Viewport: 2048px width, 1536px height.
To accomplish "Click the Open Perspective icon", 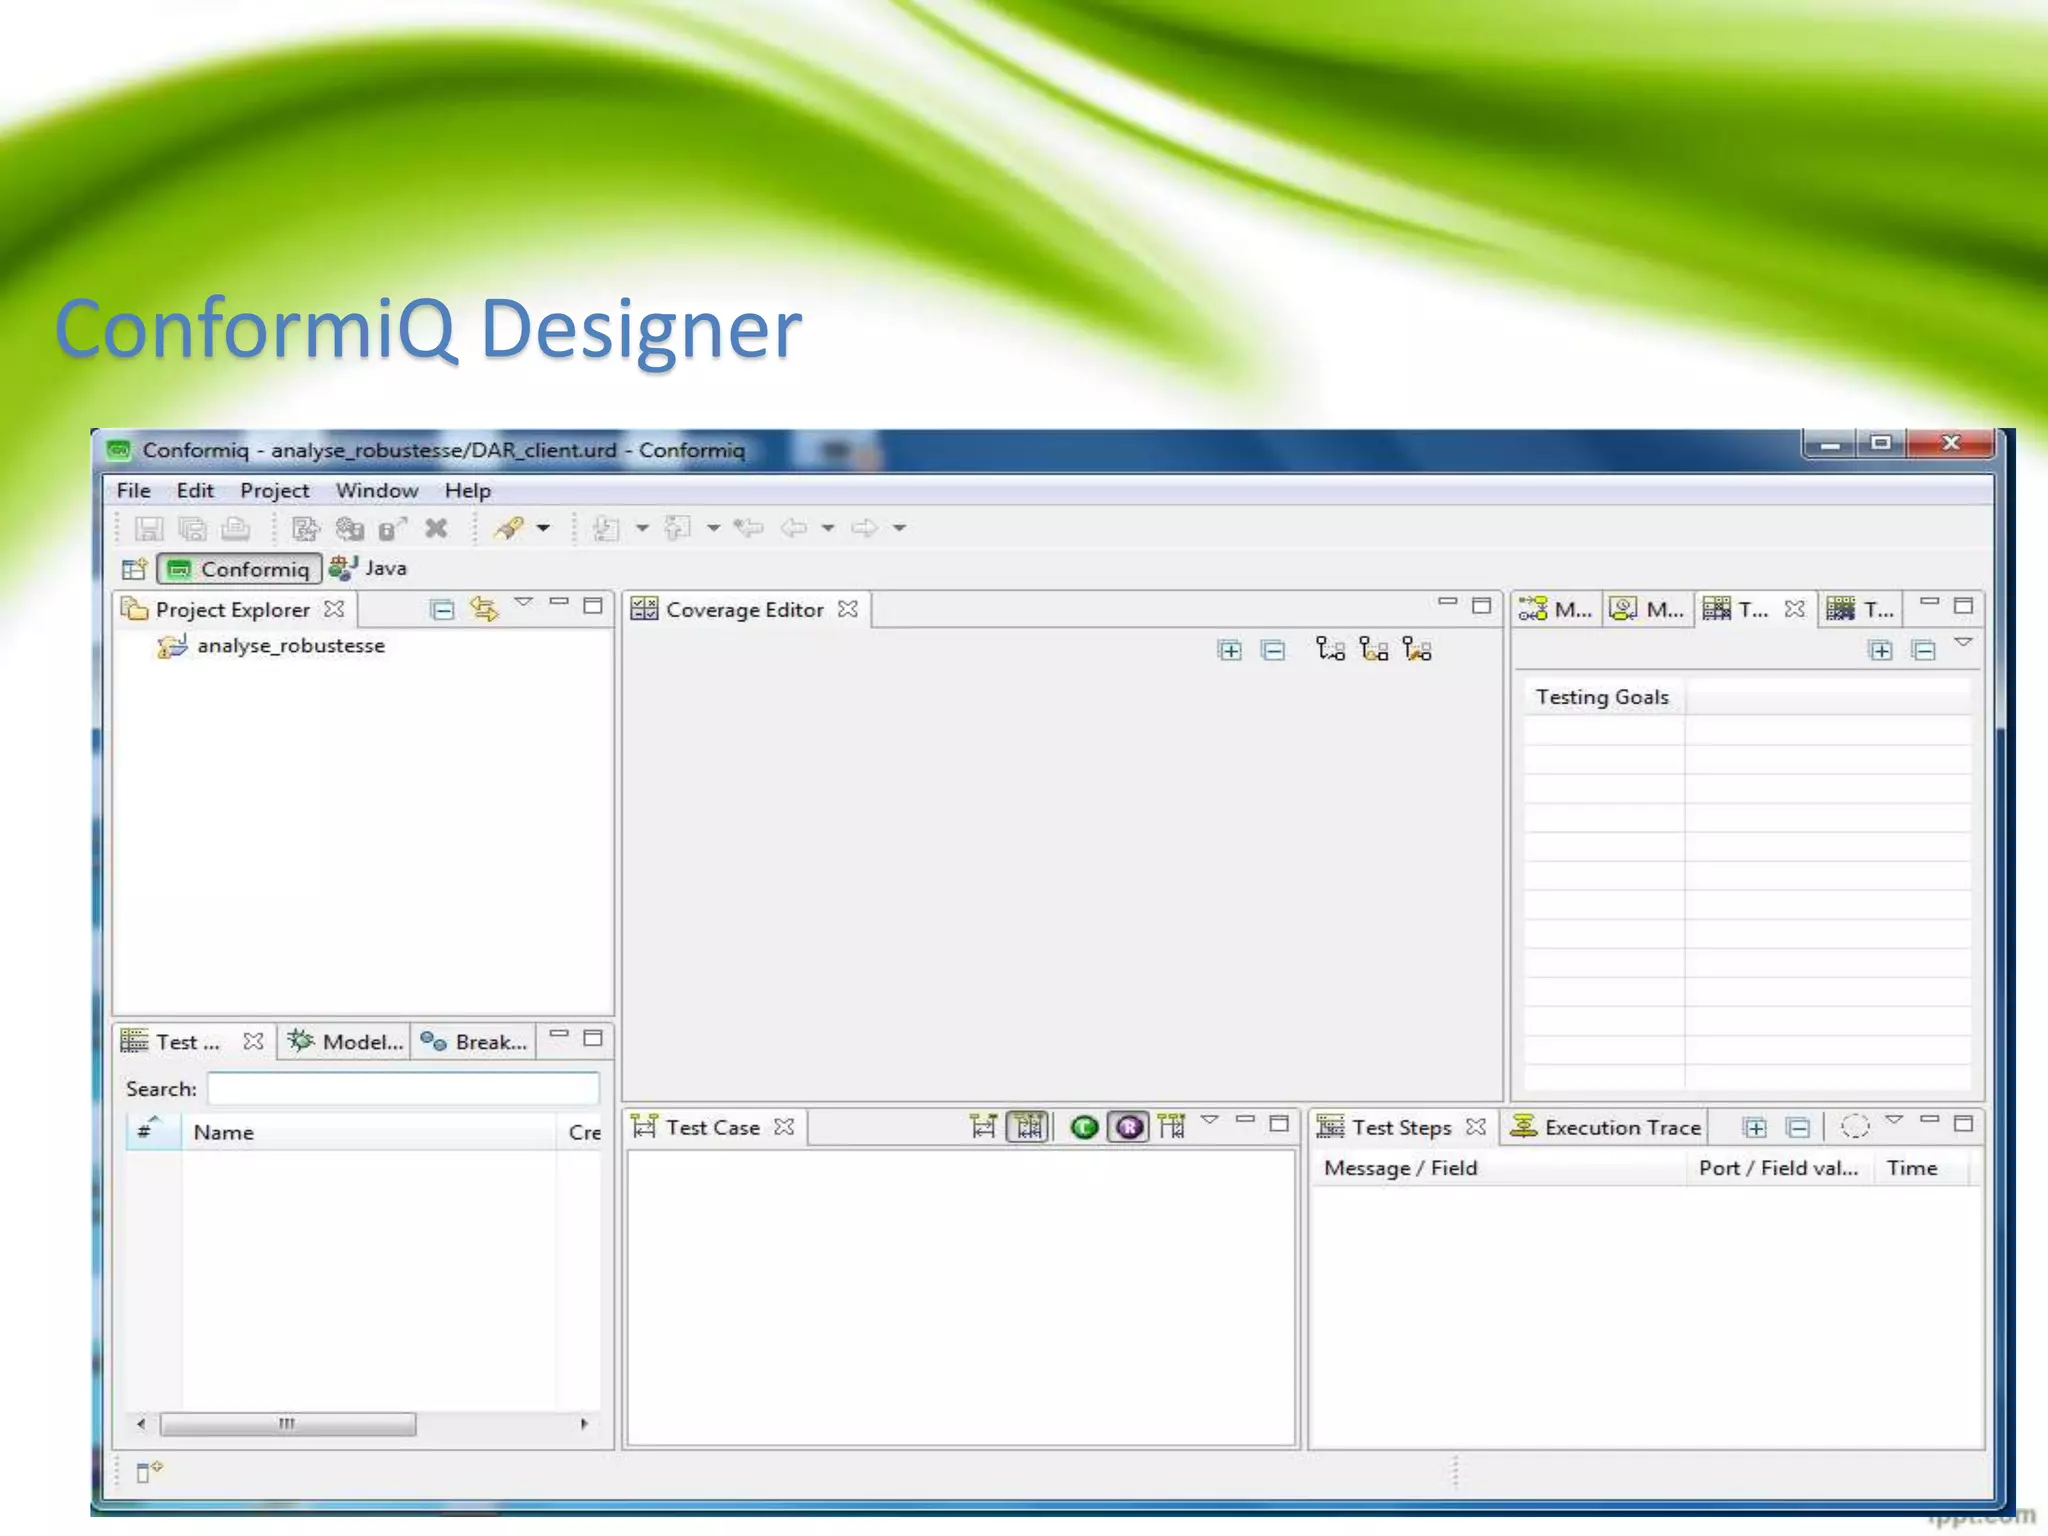I will coord(134,569).
